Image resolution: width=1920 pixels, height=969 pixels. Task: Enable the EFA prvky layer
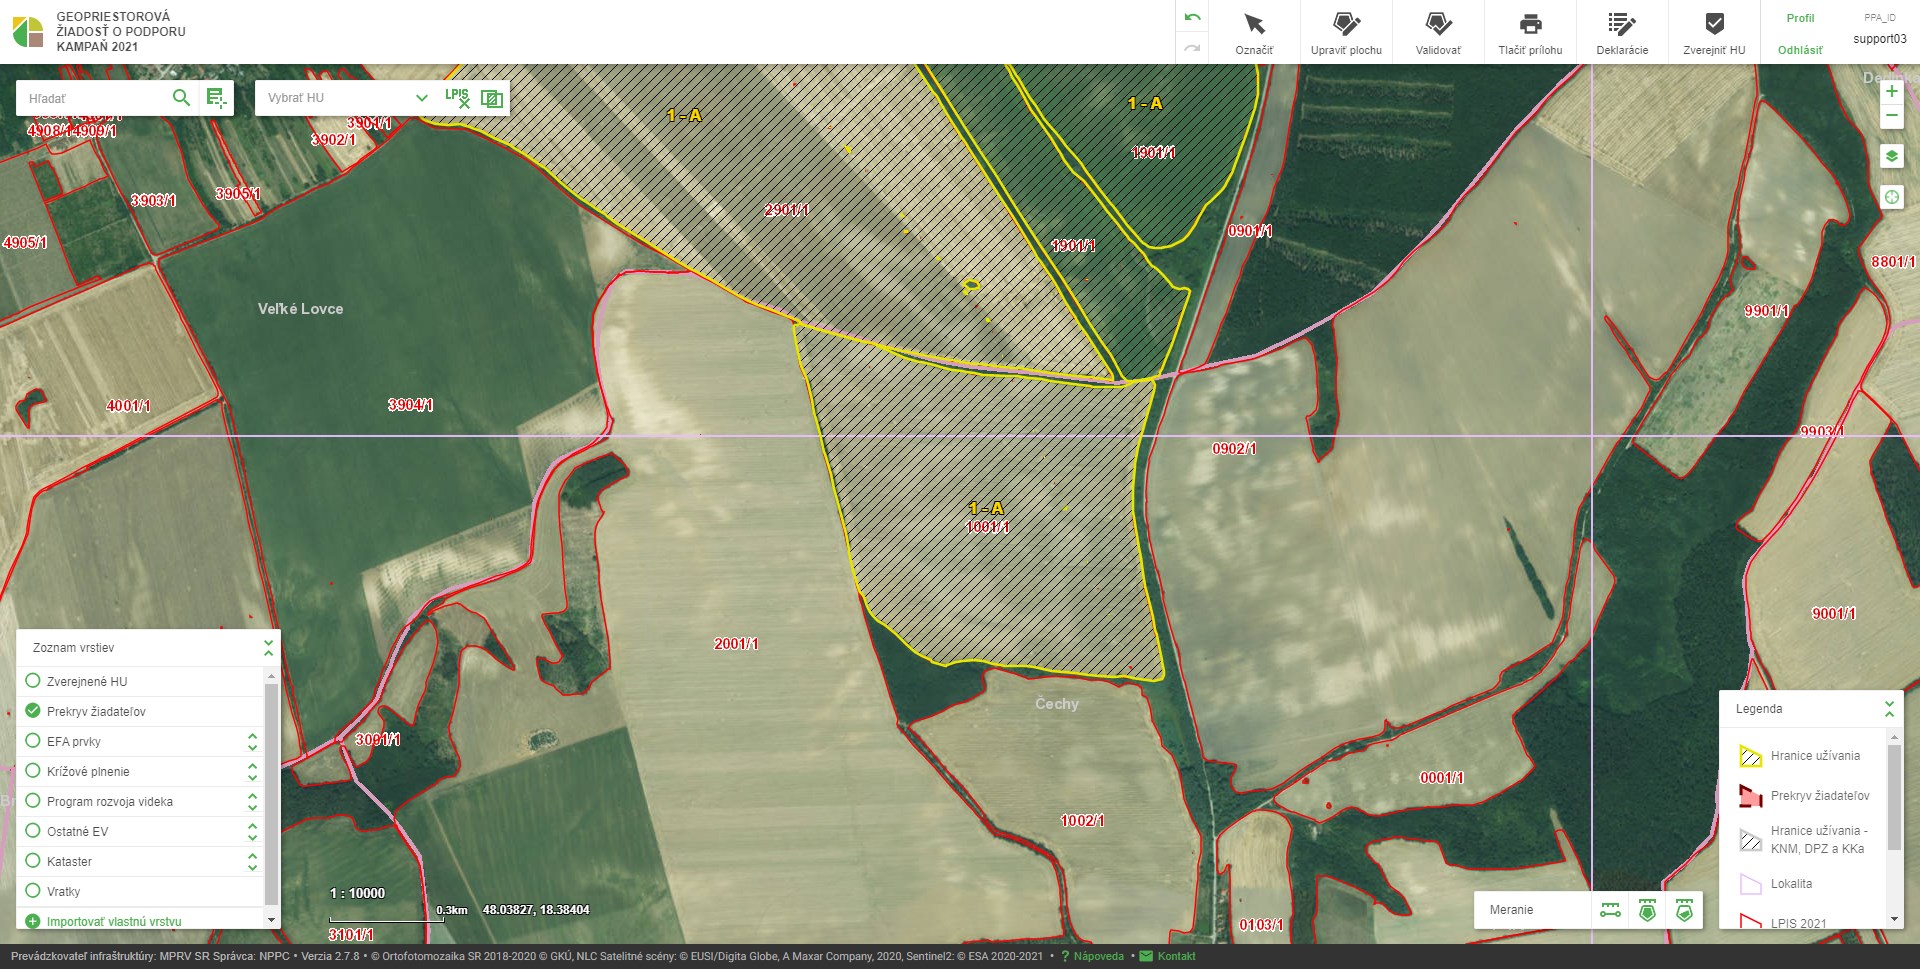pyautogui.click(x=32, y=741)
